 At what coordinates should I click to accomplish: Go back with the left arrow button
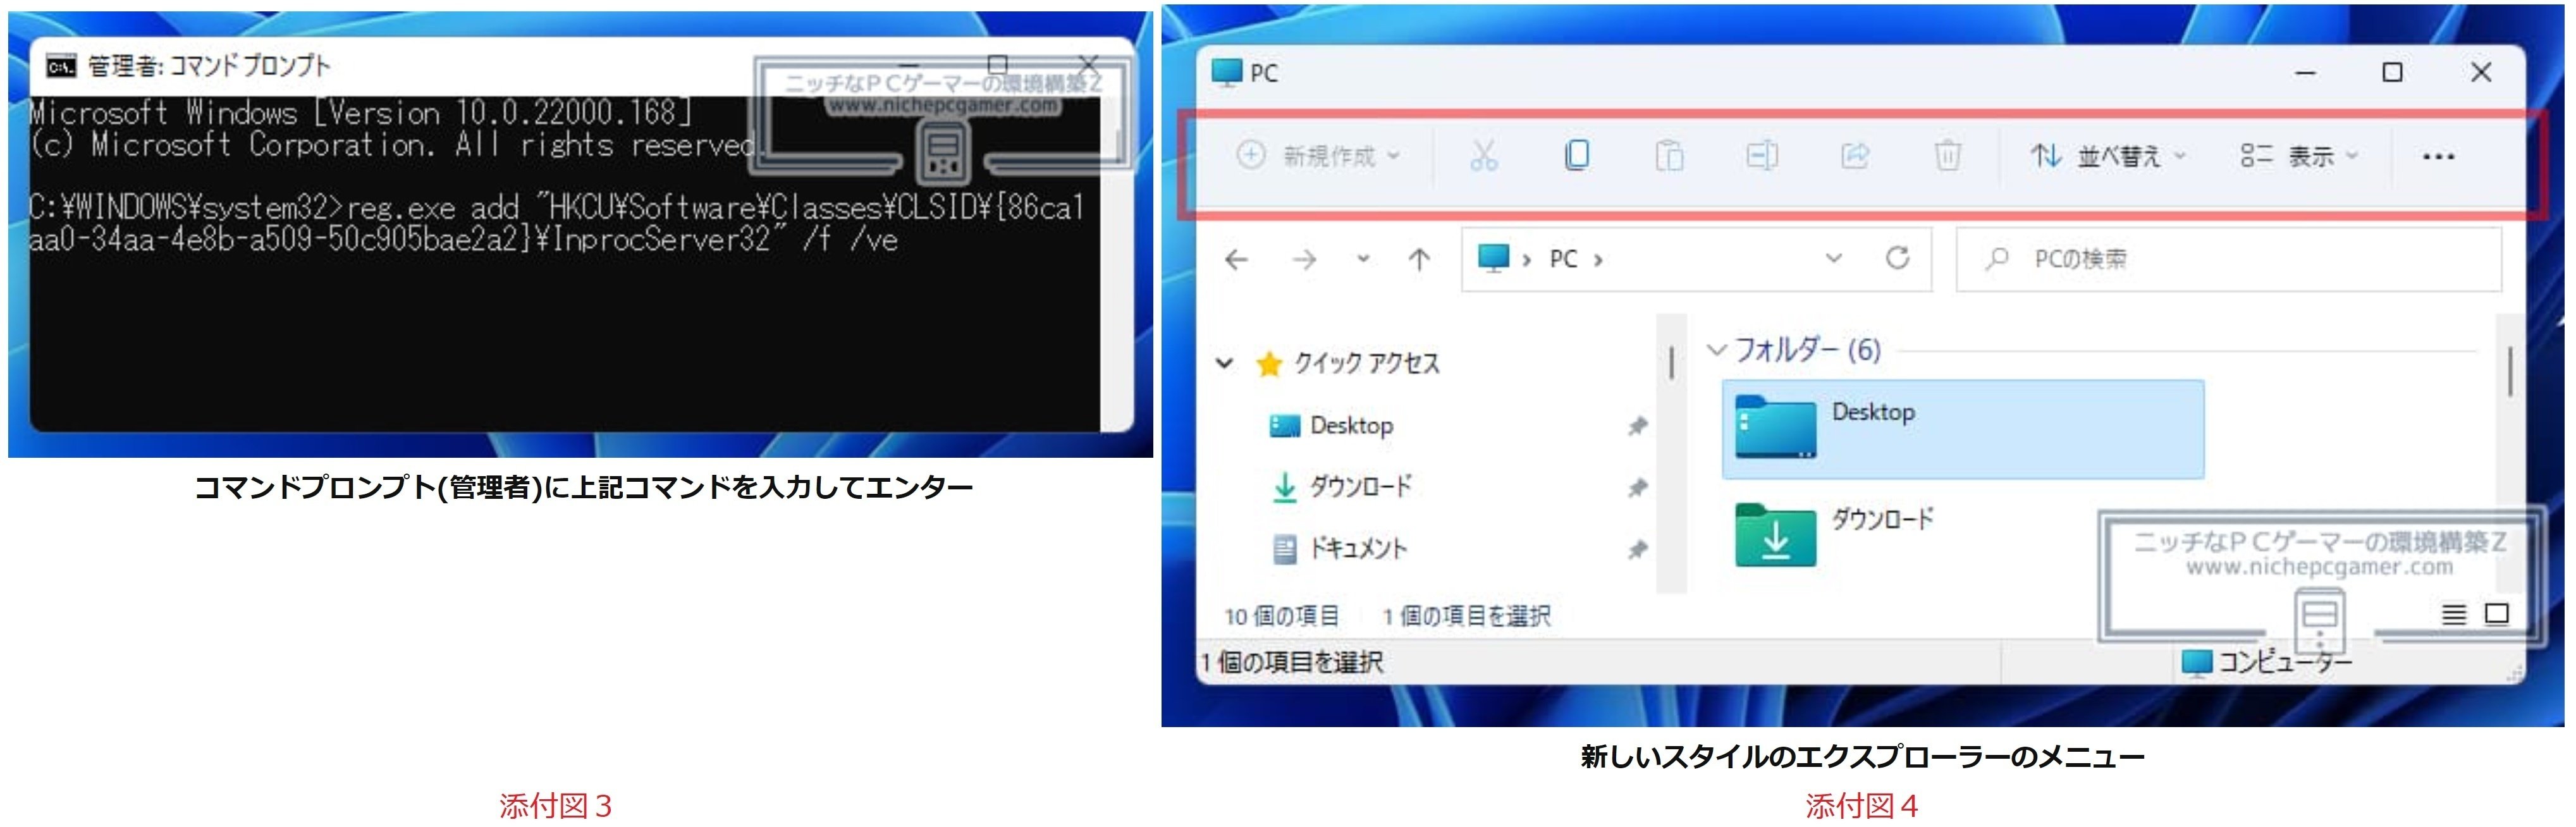coord(1236,260)
